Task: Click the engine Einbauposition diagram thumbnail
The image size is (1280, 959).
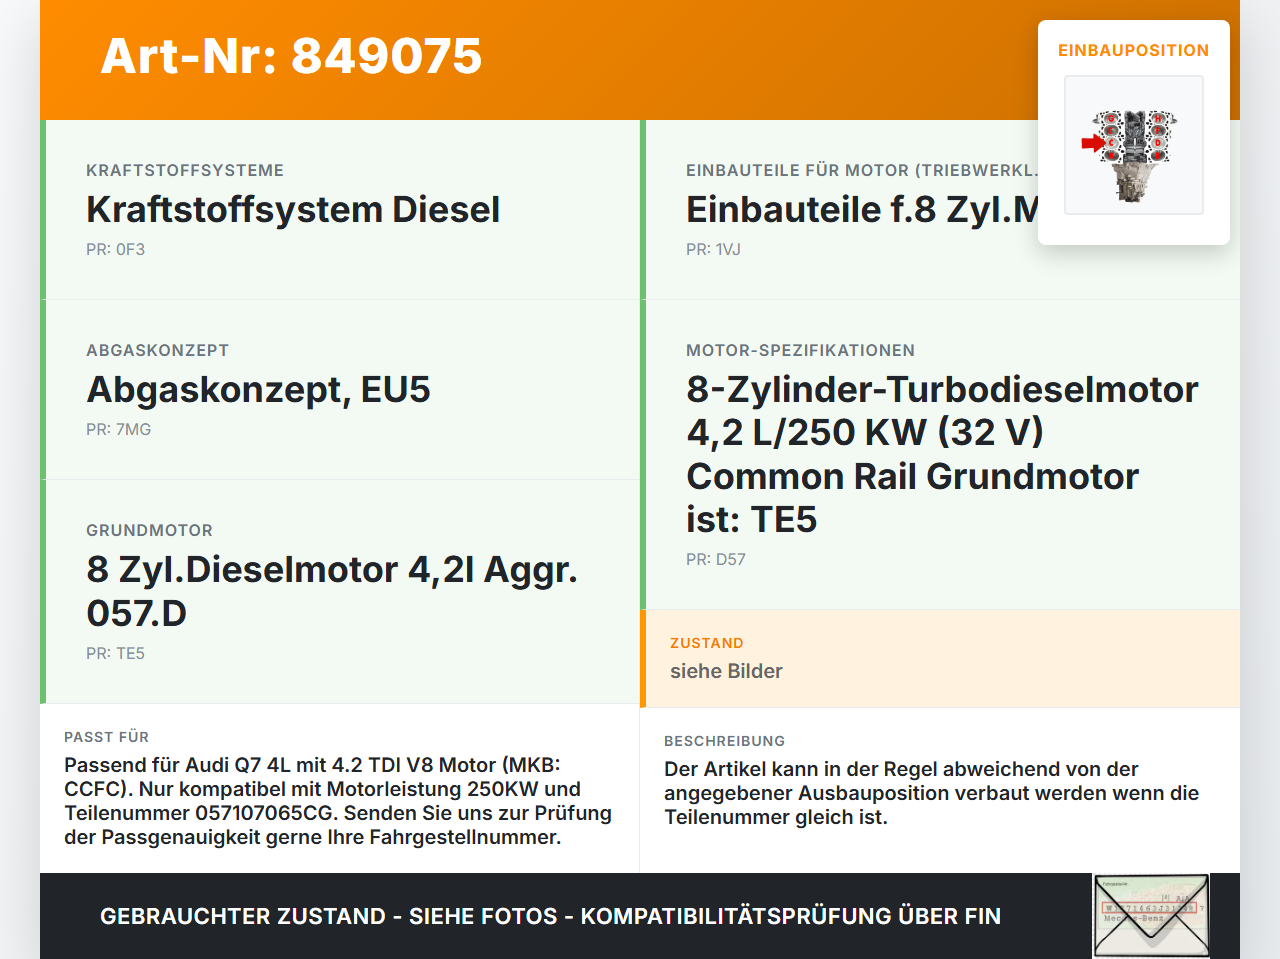Action: coord(1134,145)
